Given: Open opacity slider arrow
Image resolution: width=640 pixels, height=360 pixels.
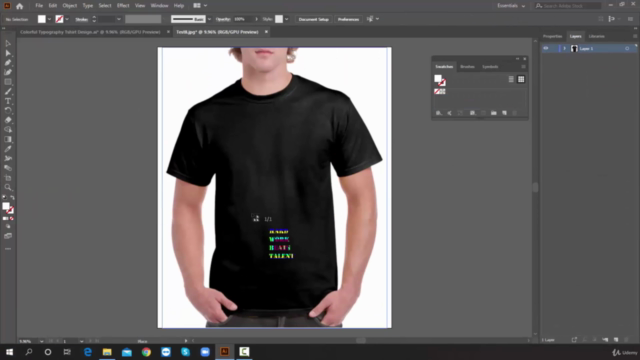Looking at the screenshot, I should coord(256,19).
